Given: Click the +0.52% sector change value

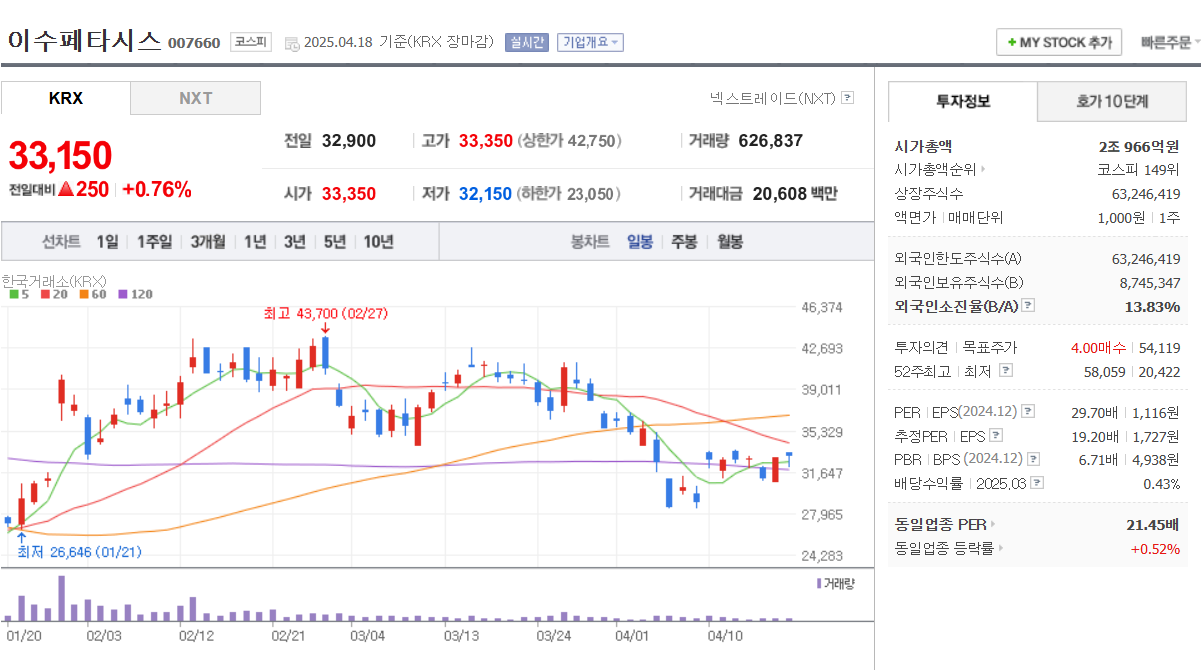Looking at the screenshot, I should point(1155,548).
